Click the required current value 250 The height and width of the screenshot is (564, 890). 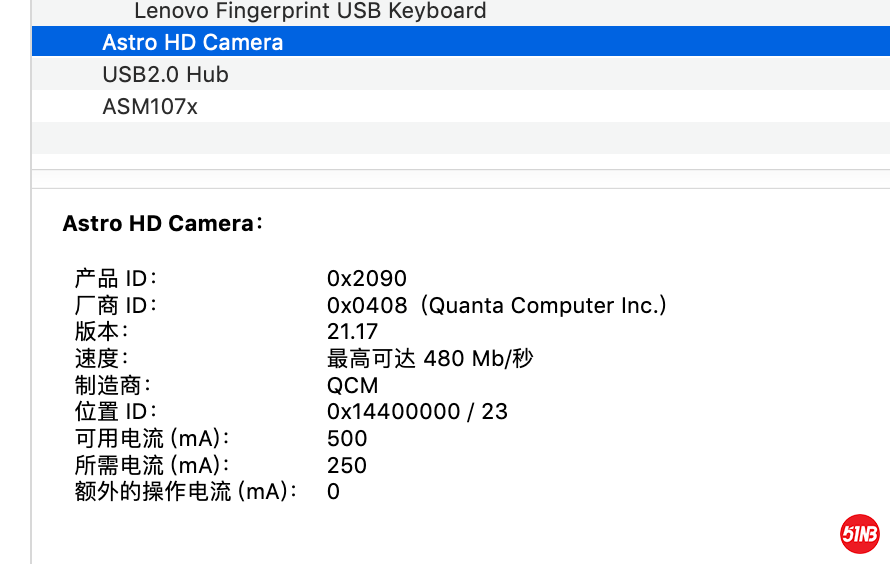347,465
